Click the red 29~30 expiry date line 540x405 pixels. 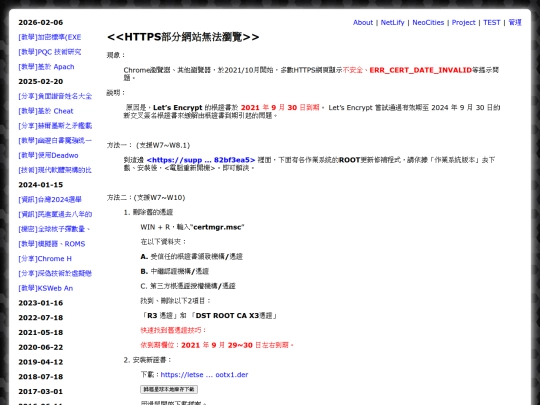[217, 345]
